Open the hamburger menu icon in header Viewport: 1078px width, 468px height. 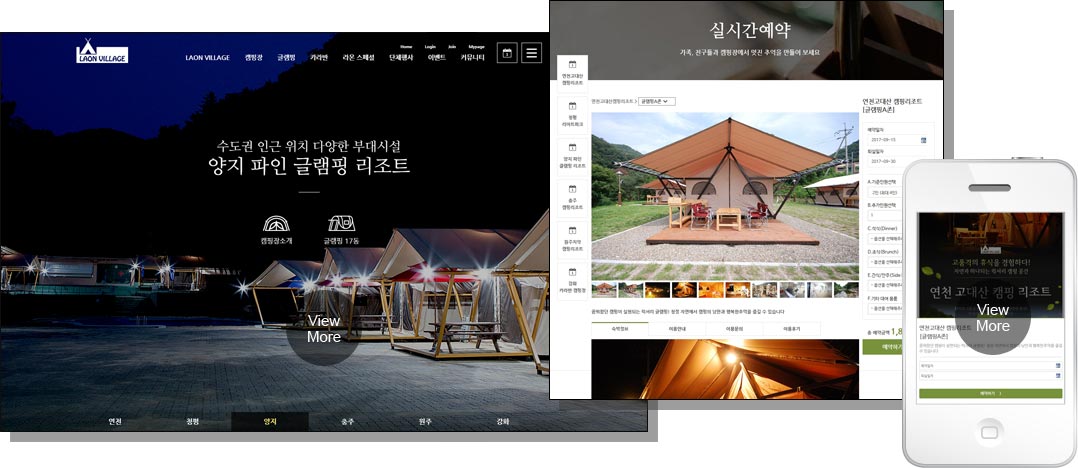click(x=531, y=53)
